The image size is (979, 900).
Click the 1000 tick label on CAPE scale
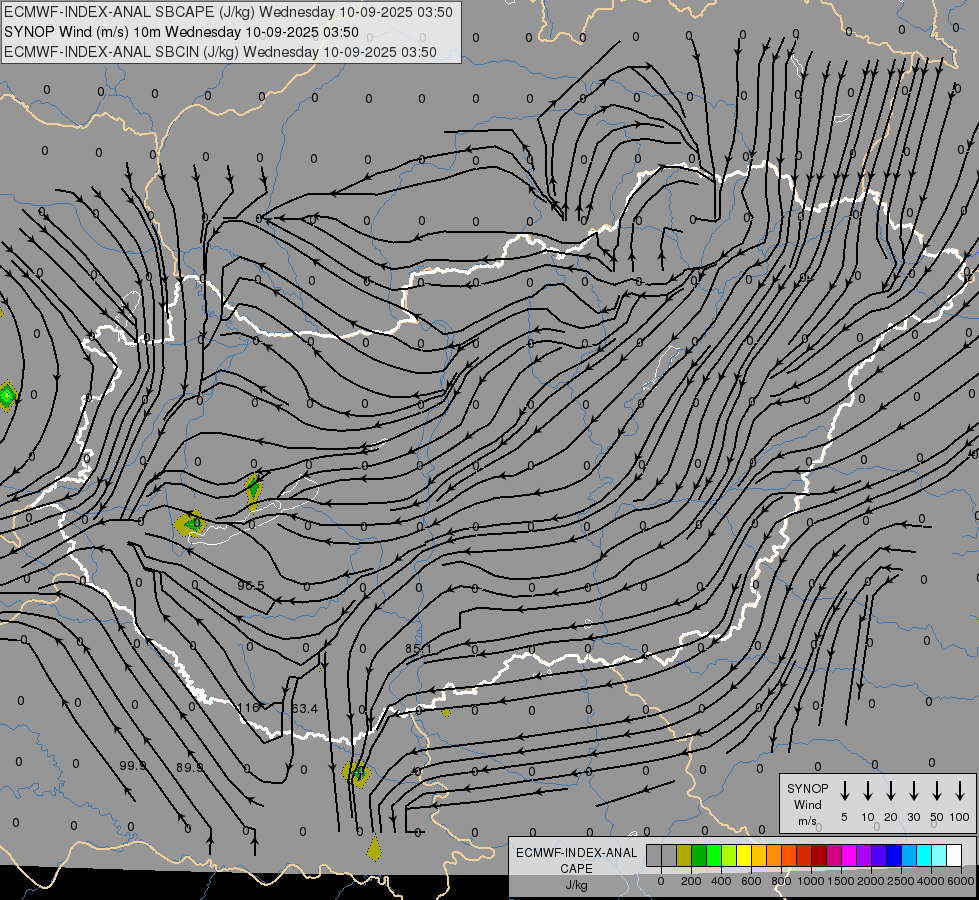(811, 881)
